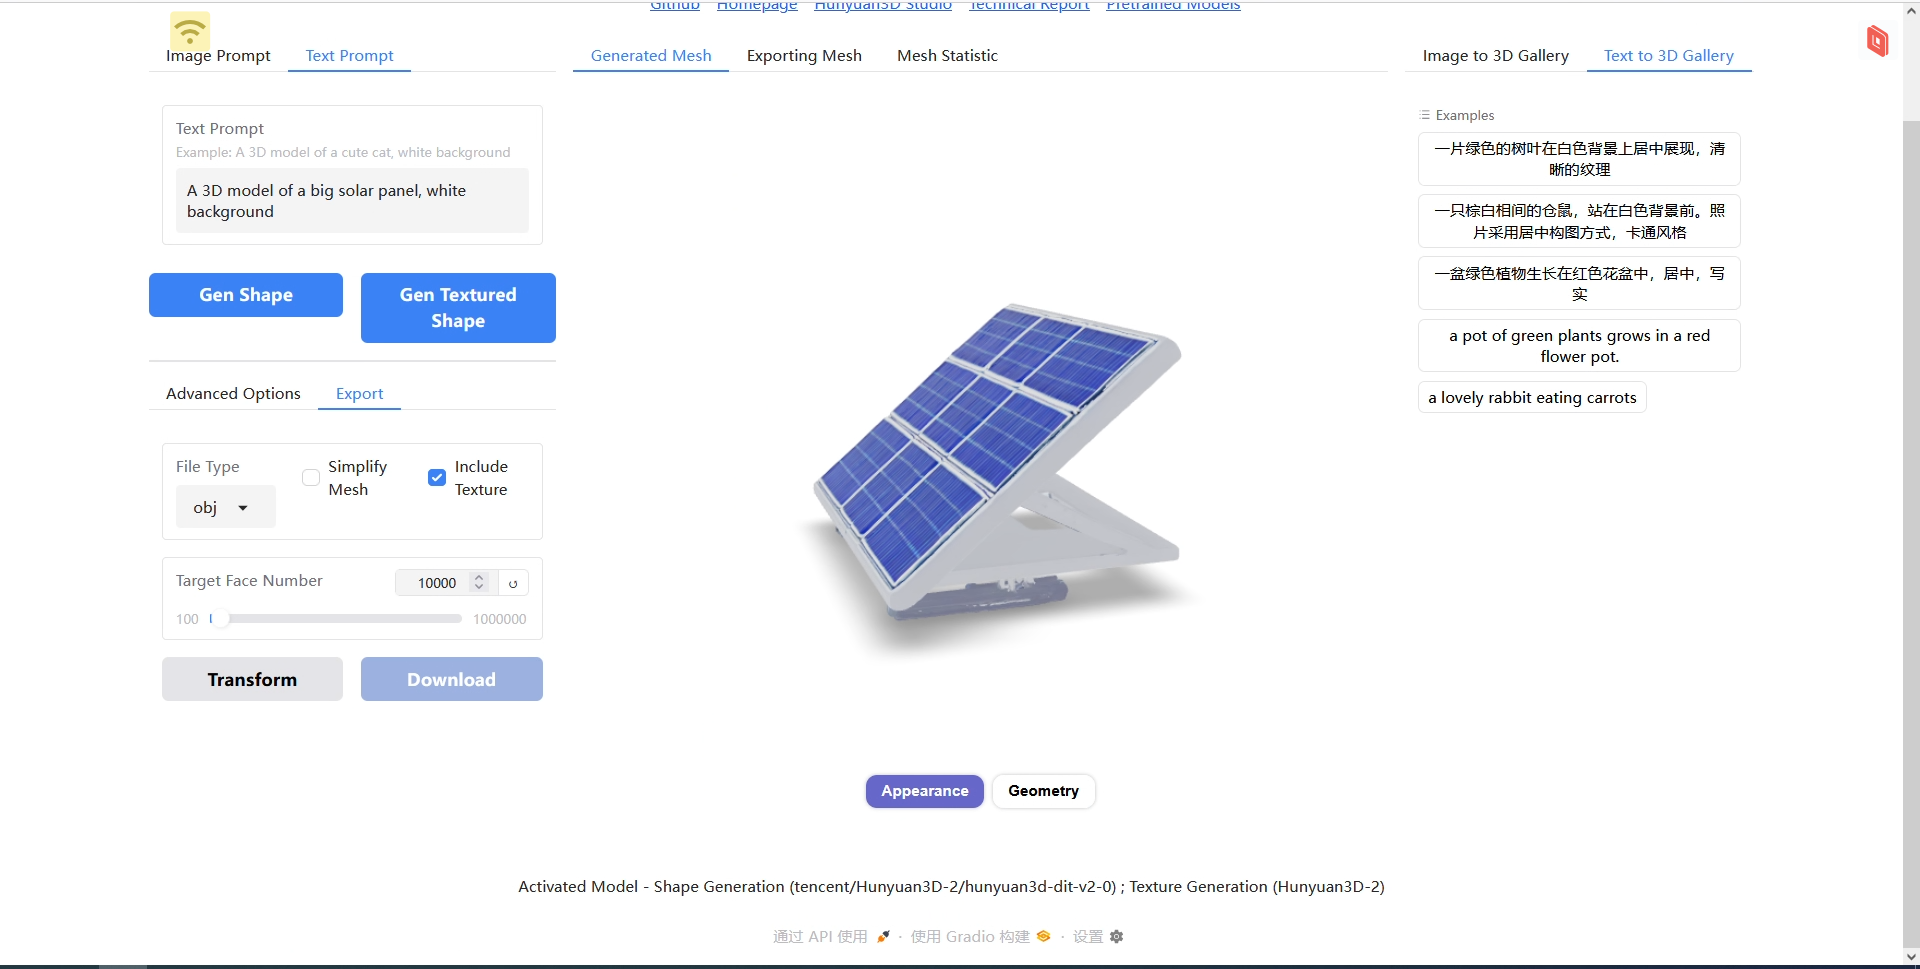Open settings via the gear icon

[x=1117, y=937]
